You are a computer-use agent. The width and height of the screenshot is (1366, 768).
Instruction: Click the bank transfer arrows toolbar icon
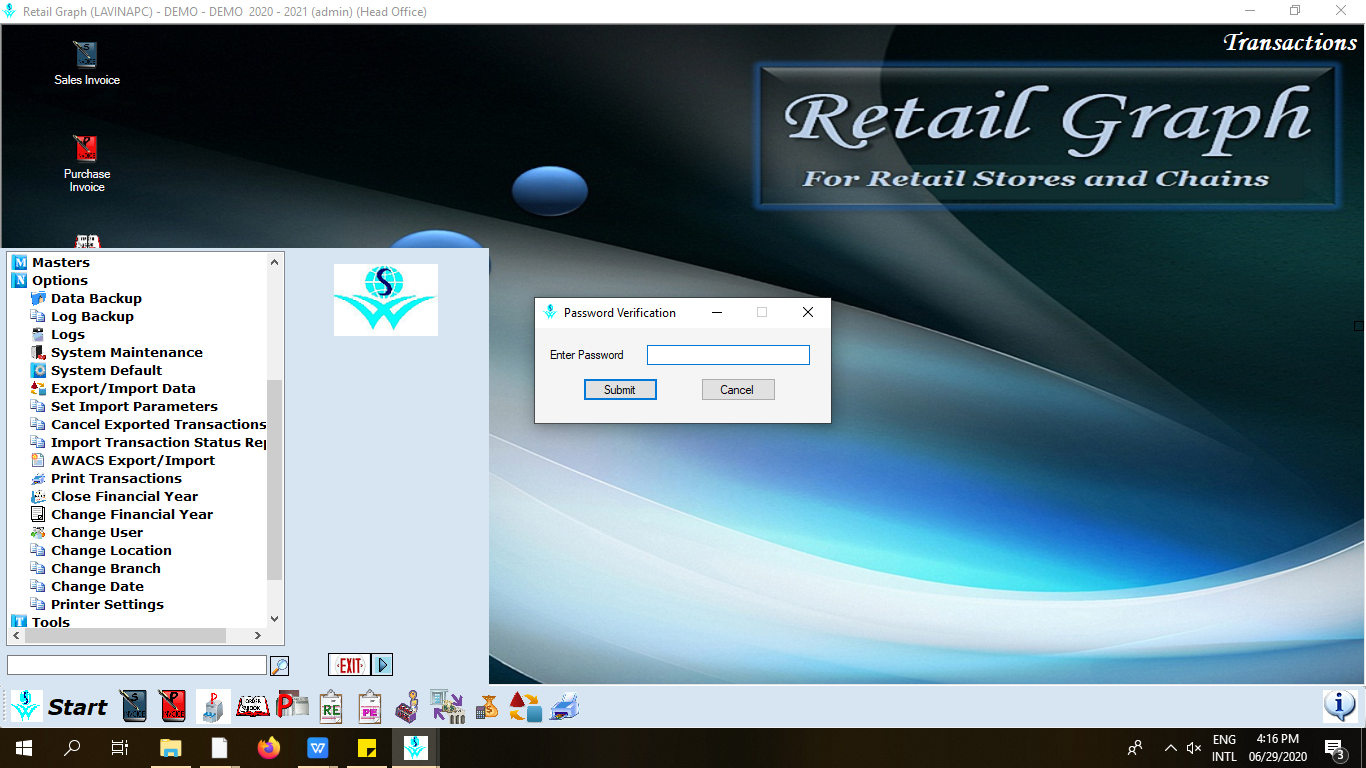[x=447, y=707]
